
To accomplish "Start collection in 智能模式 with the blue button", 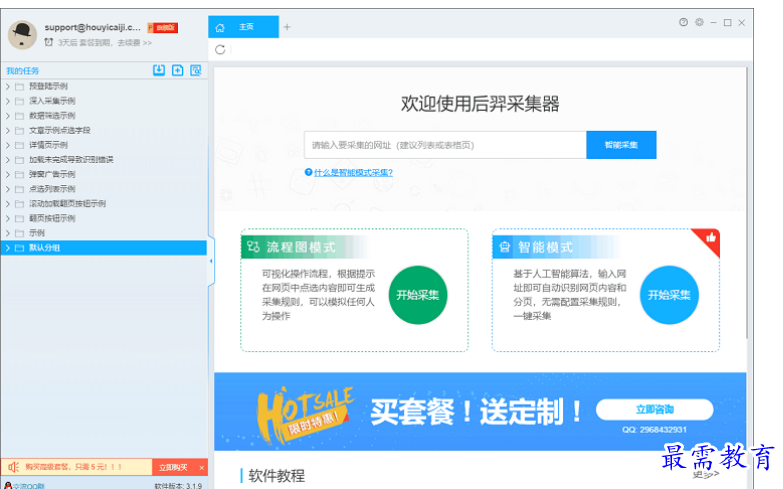I will pos(669,295).
